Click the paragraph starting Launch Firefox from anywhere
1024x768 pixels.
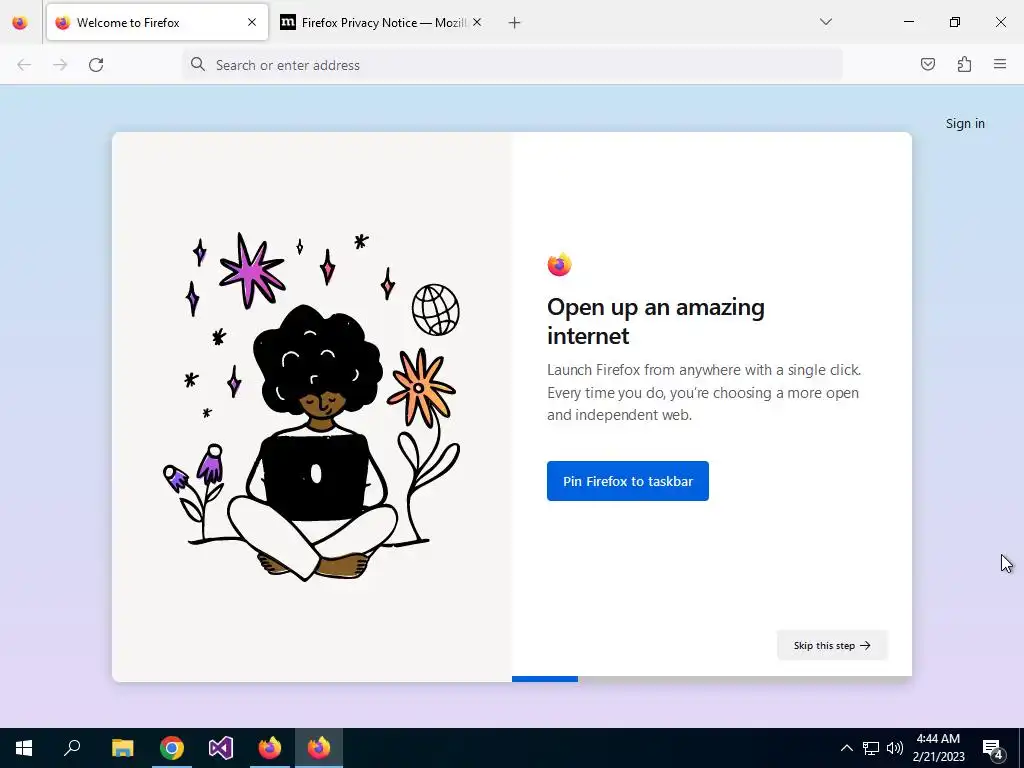(704, 392)
